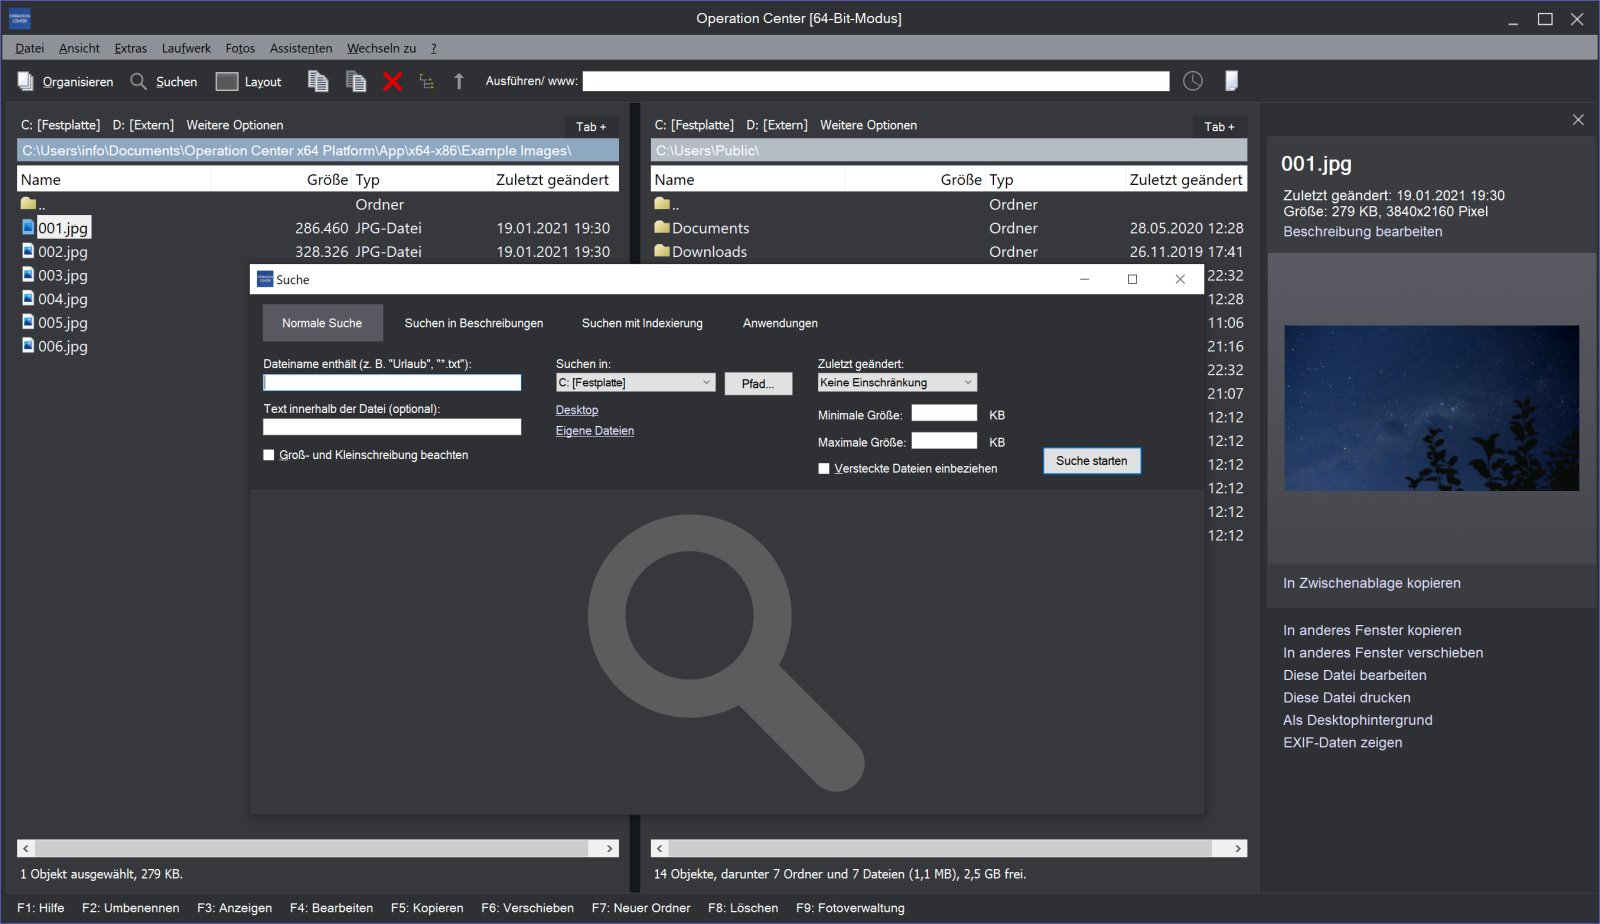Open the Suchen in drive dropdown
Screen dimensions: 1600x924
(x=636, y=383)
